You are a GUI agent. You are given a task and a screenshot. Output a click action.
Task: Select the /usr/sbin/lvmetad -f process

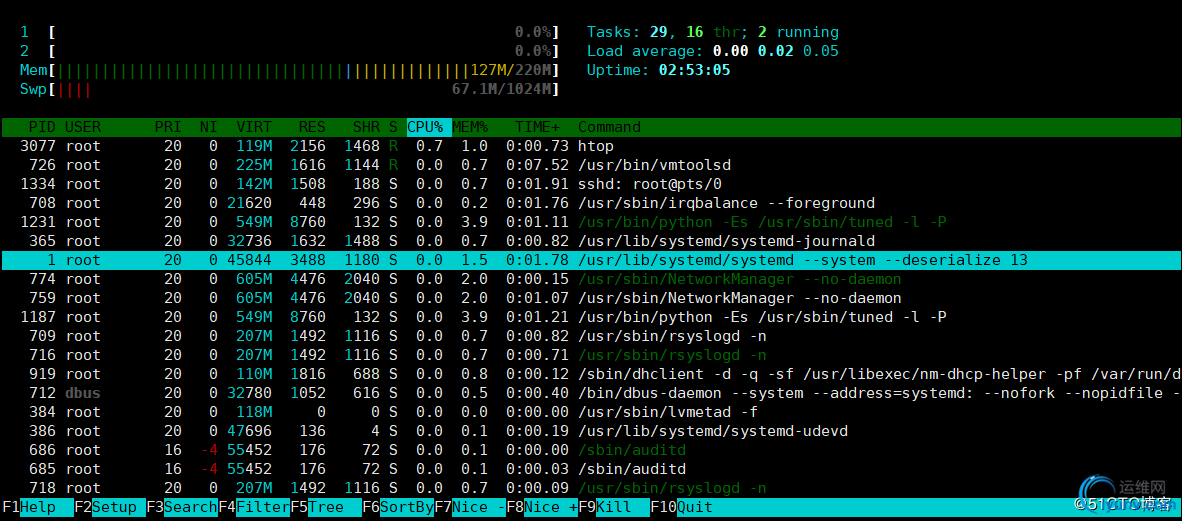(x=591, y=412)
